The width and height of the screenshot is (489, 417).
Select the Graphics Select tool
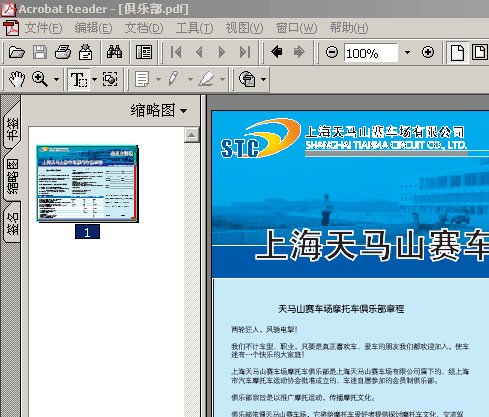[x=110, y=79]
